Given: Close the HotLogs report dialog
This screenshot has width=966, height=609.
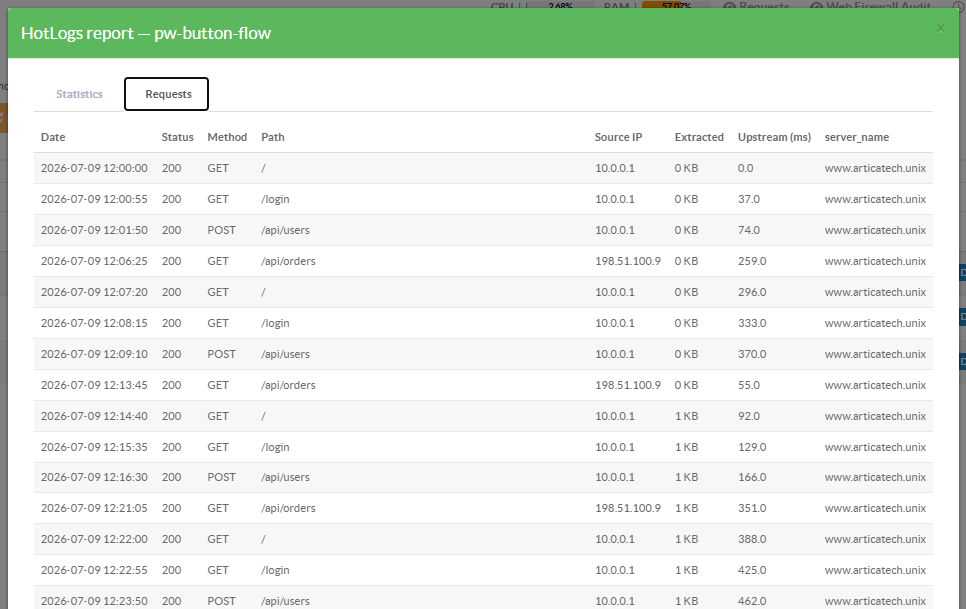Looking at the screenshot, I should [940, 28].
